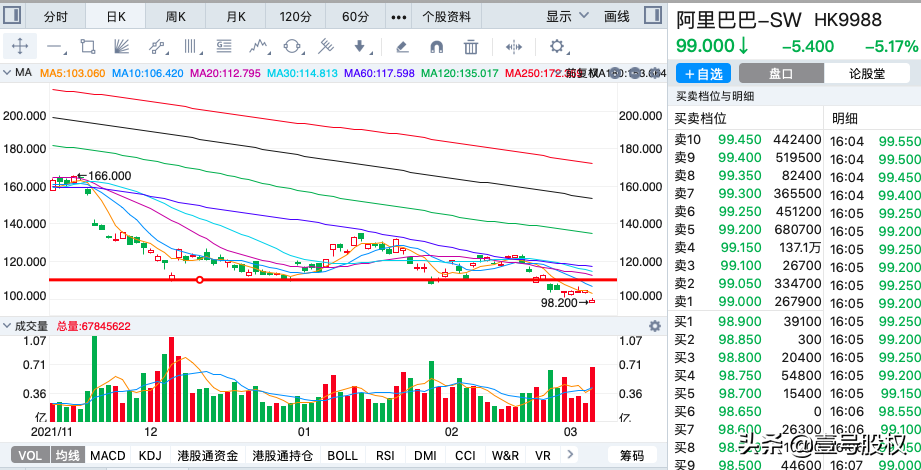The height and width of the screenshot is (470, 921).
Task: Click the 画线 drawing button
Action: [617, 16]
